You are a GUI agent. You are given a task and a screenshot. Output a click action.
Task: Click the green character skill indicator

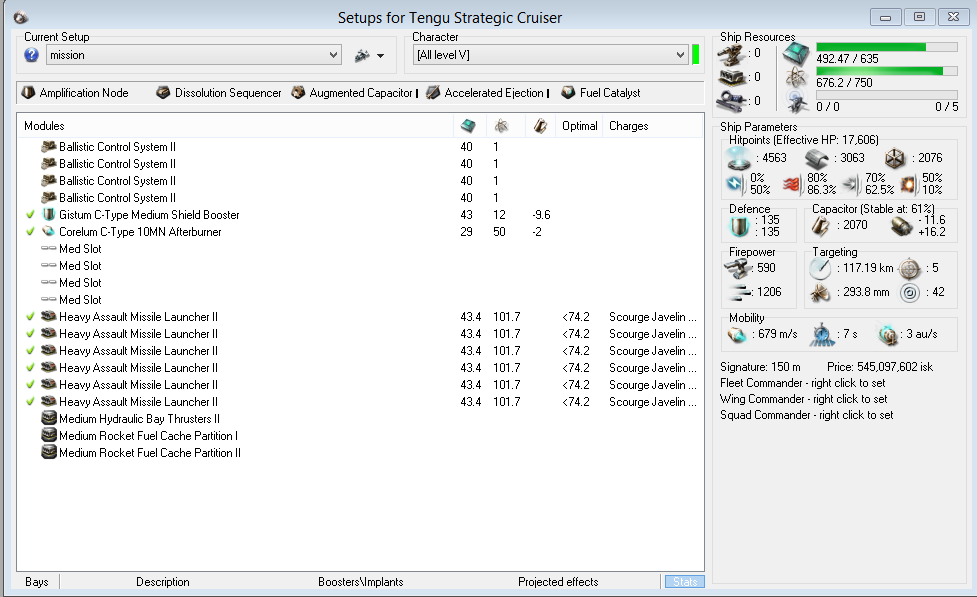695,54
